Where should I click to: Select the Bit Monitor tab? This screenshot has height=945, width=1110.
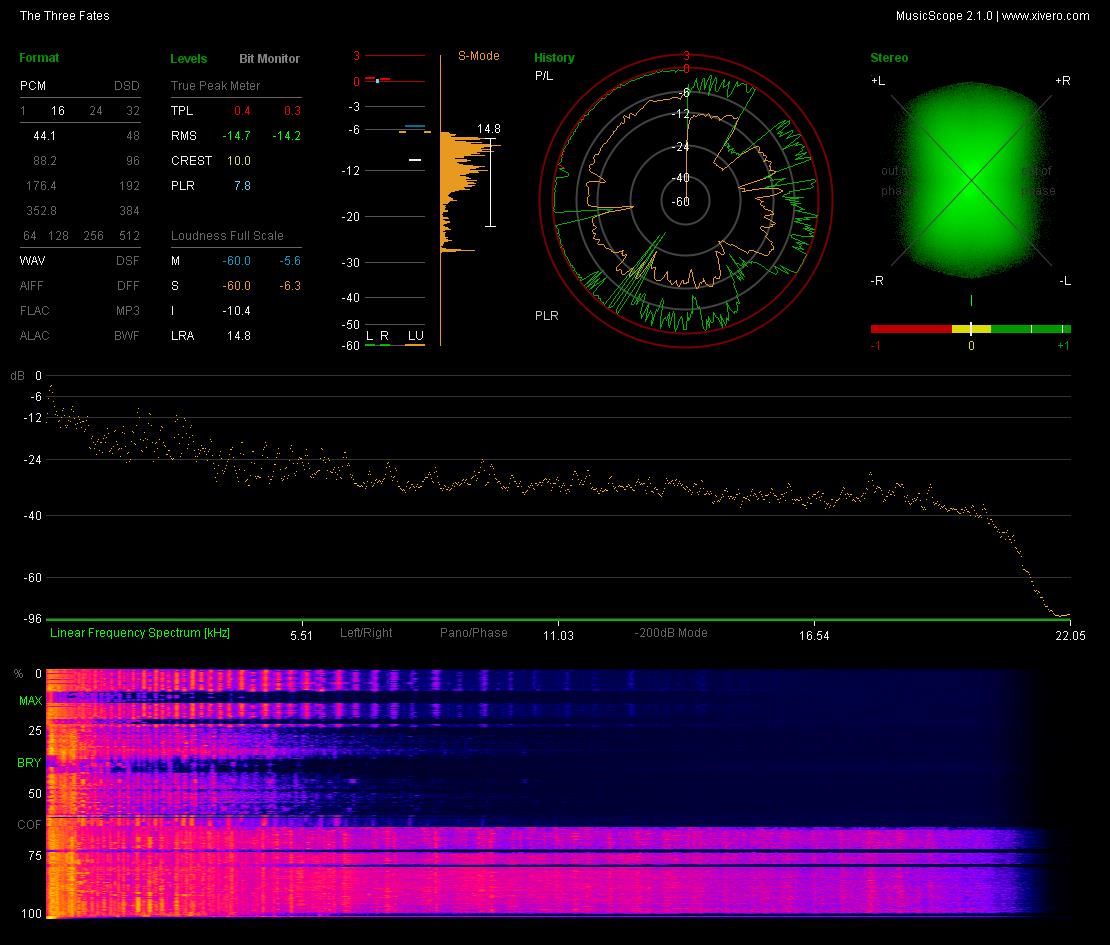point(269,59)
